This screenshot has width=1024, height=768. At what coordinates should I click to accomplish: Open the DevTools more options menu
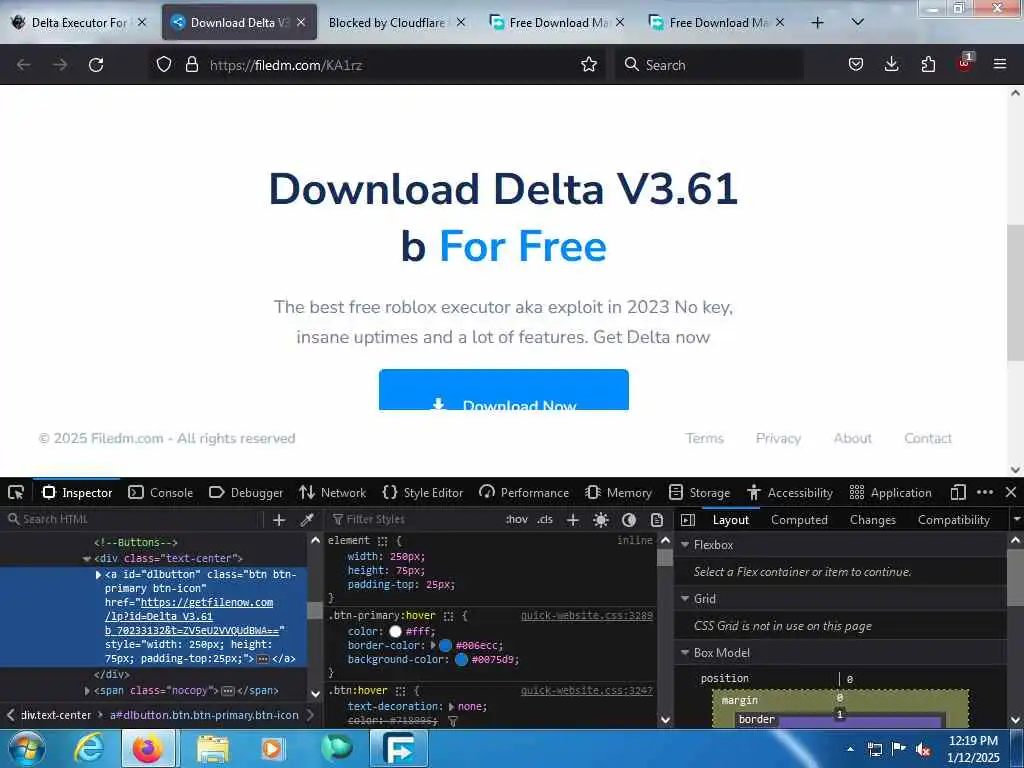(985, 492)
